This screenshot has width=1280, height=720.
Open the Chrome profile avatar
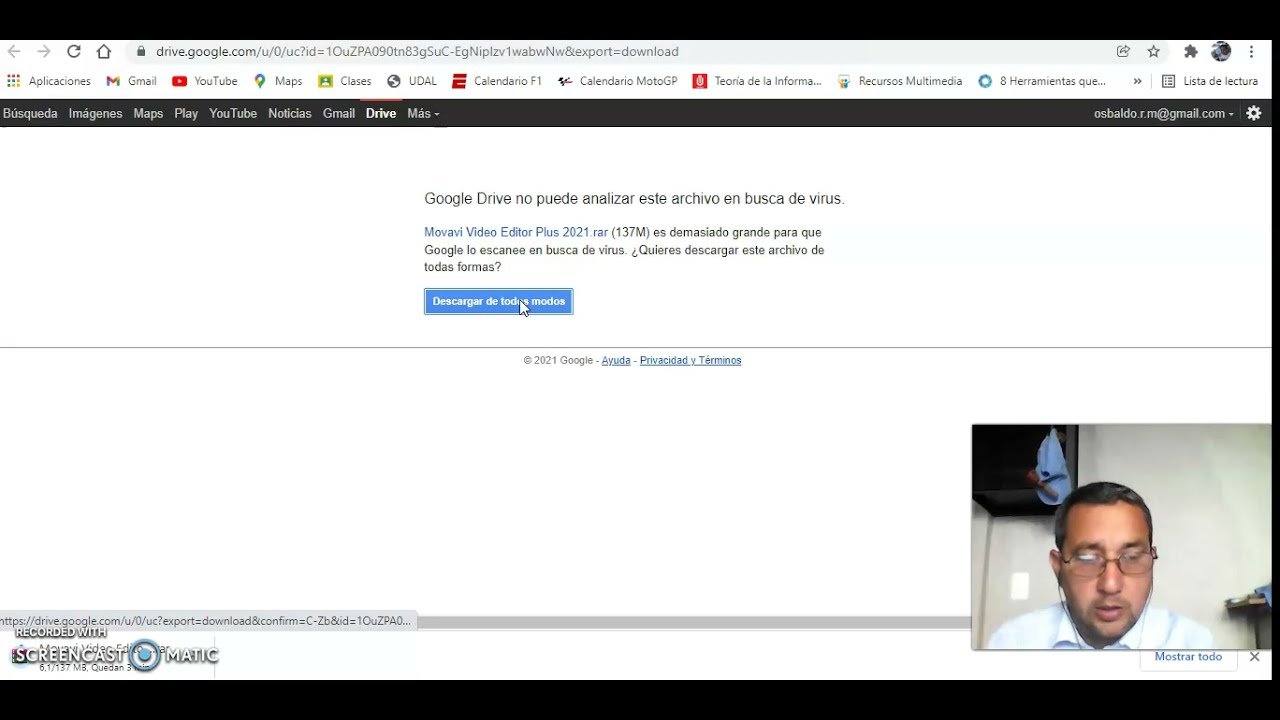tap(1221, 51)
